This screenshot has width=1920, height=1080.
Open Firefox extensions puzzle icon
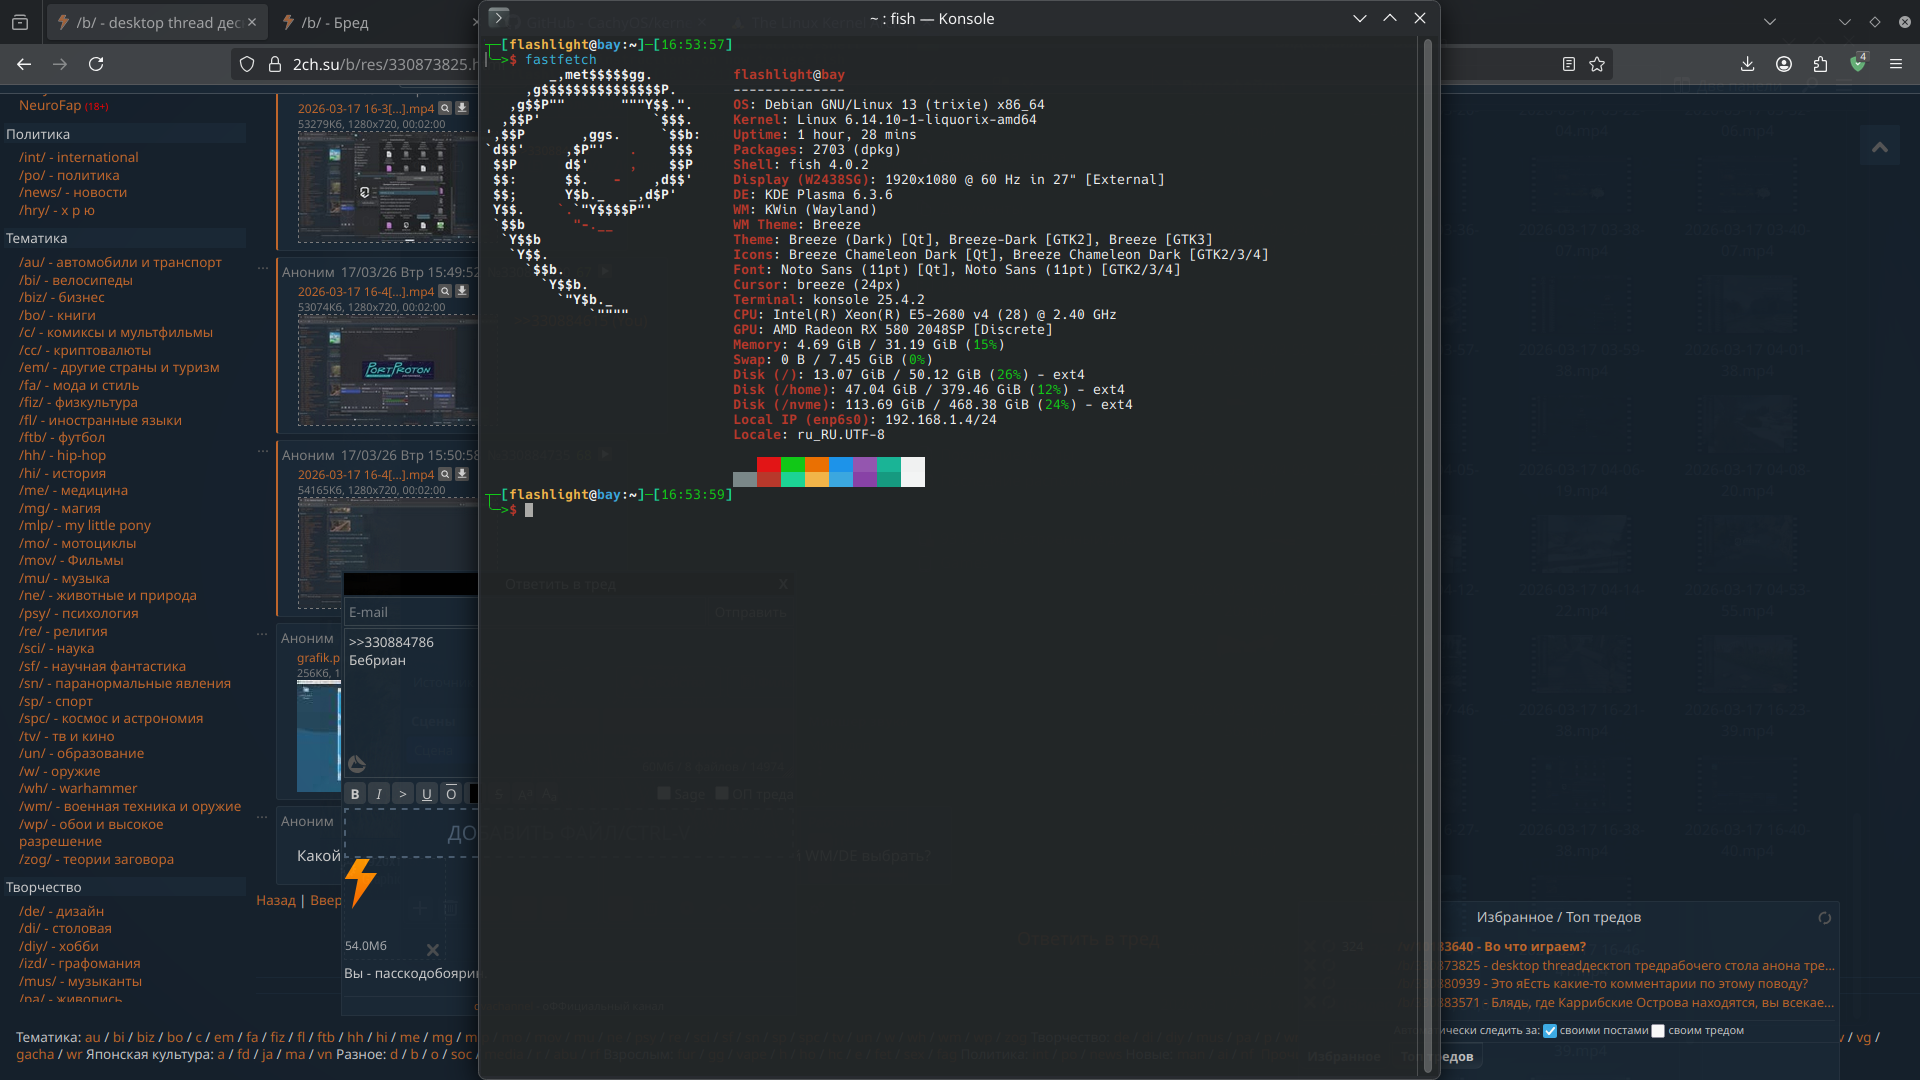(1820, 64)
